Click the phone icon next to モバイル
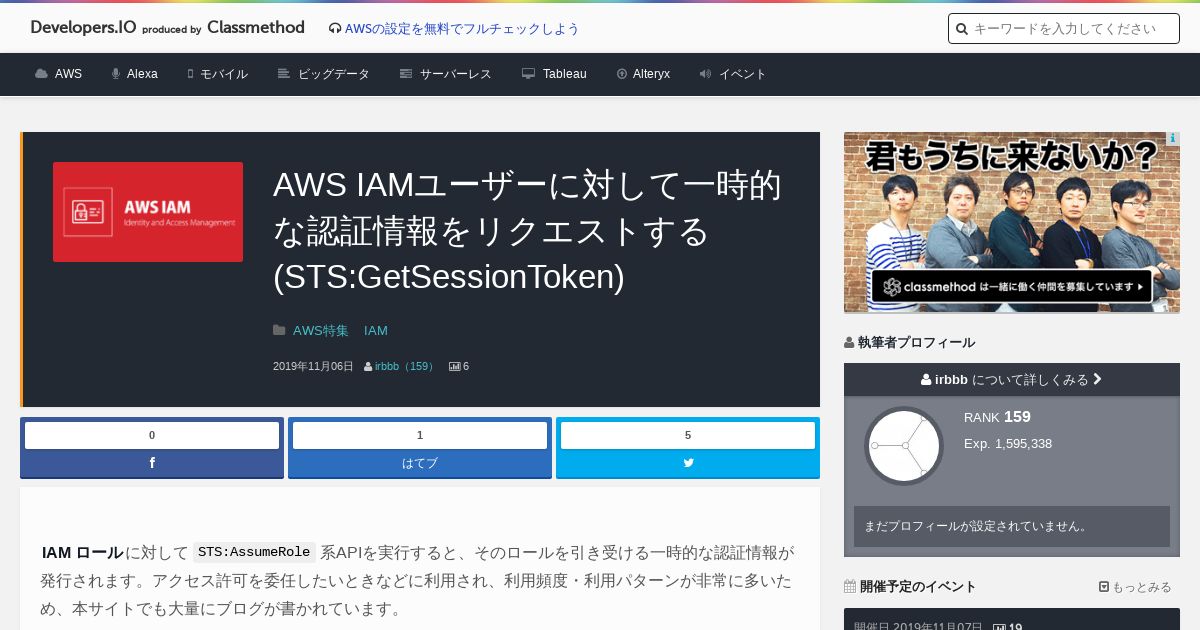This screenshot has width=1200, height=630. pos(190,74)
